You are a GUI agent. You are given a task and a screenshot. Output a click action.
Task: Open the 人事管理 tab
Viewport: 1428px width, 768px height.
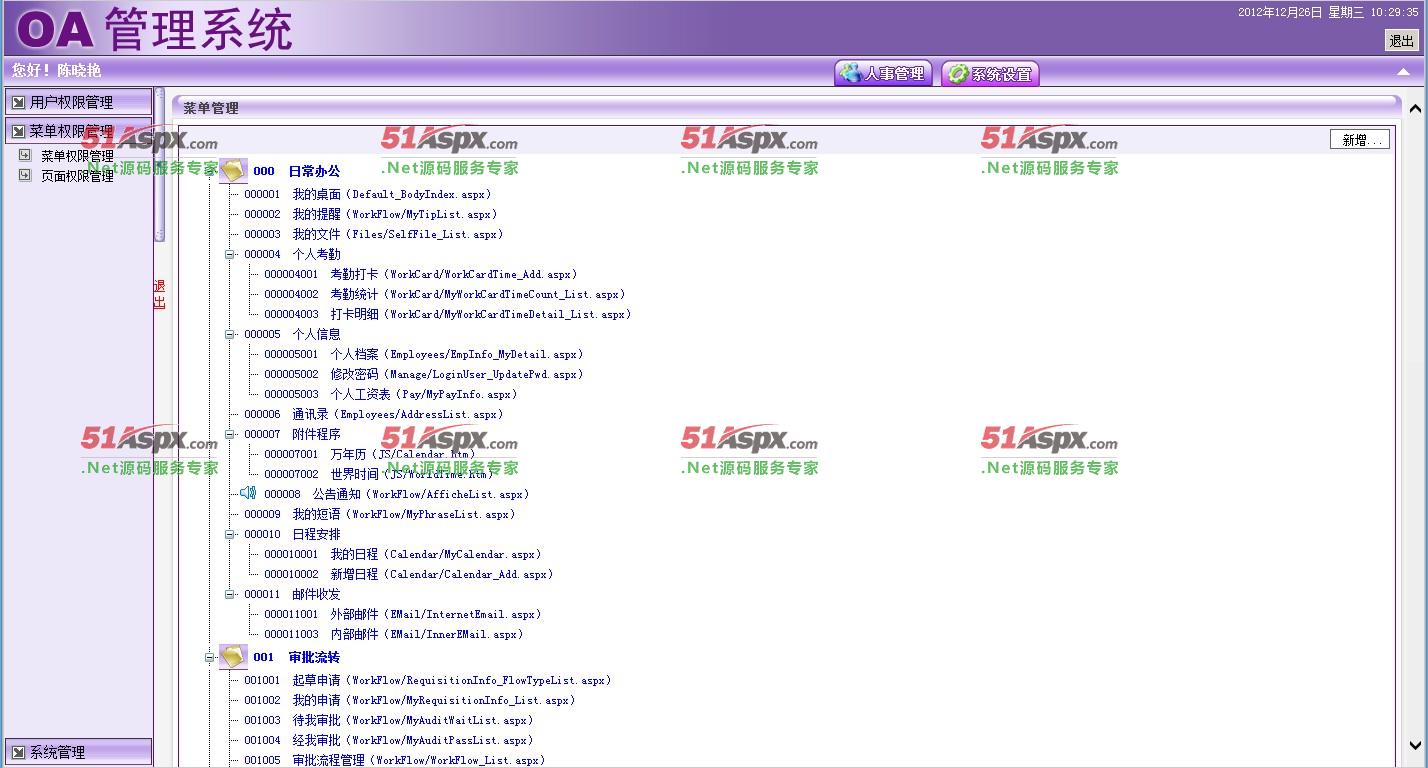tap(884, 73)
